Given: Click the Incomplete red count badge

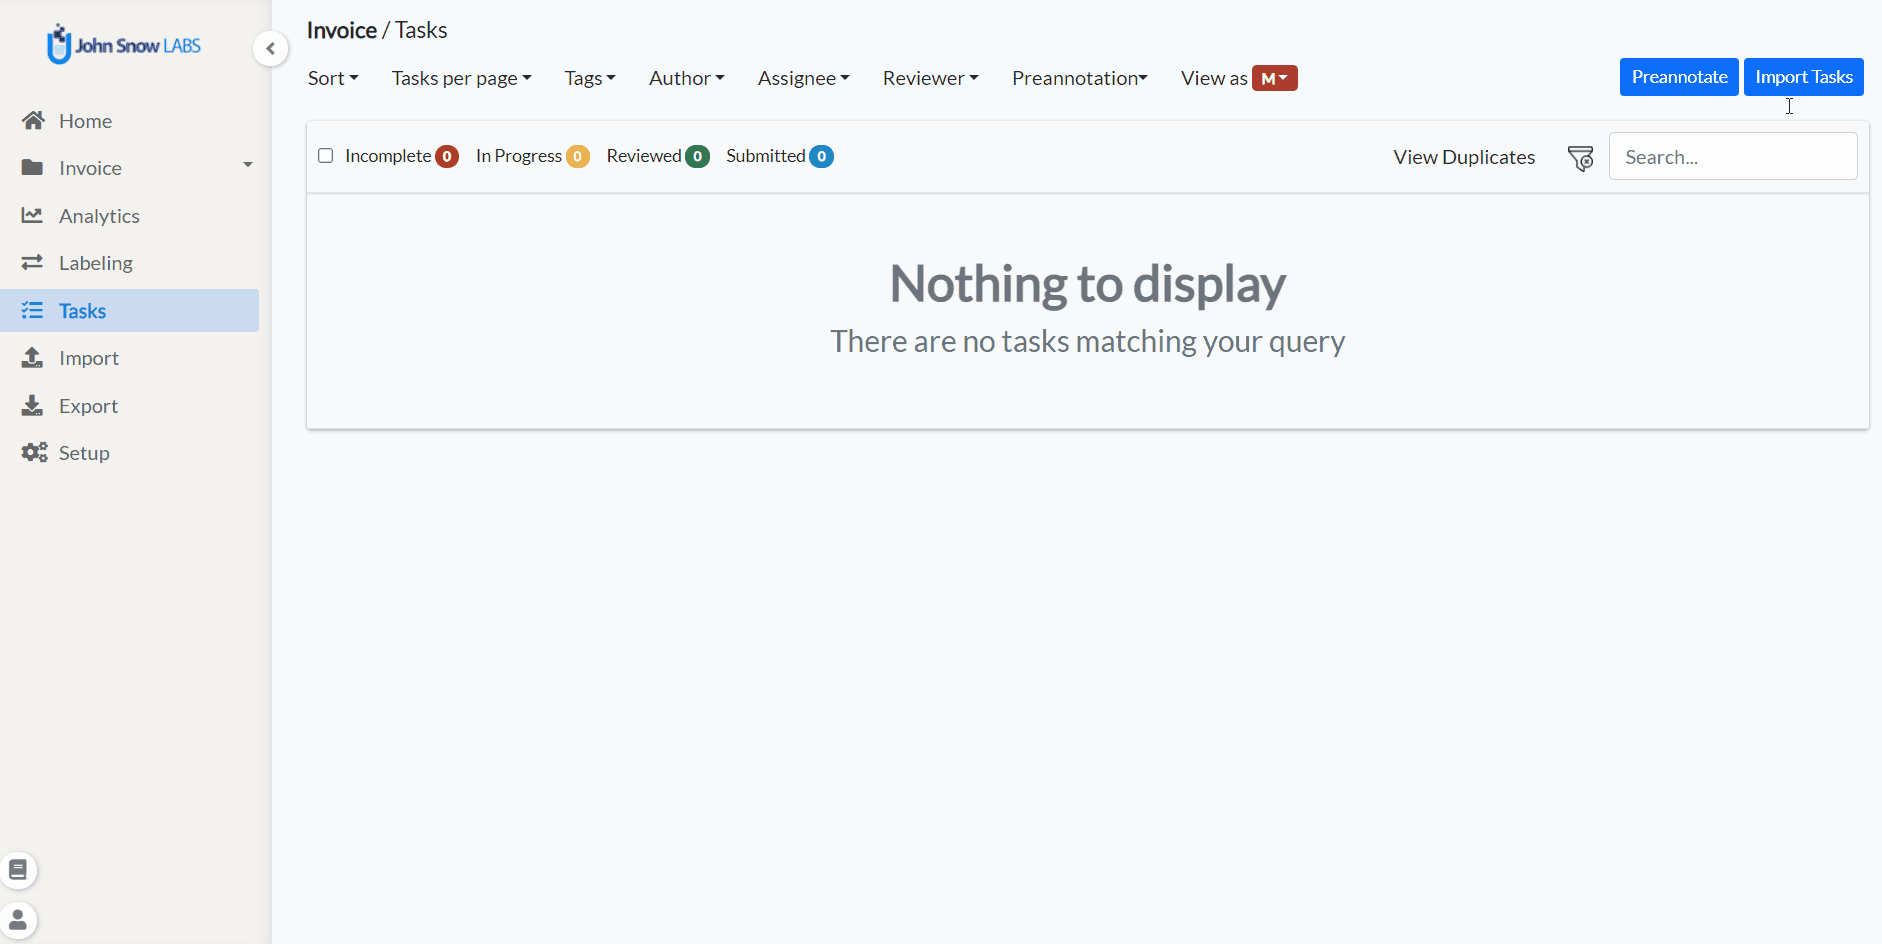Looking at the screenshot, I should click(x=447, y=156).
